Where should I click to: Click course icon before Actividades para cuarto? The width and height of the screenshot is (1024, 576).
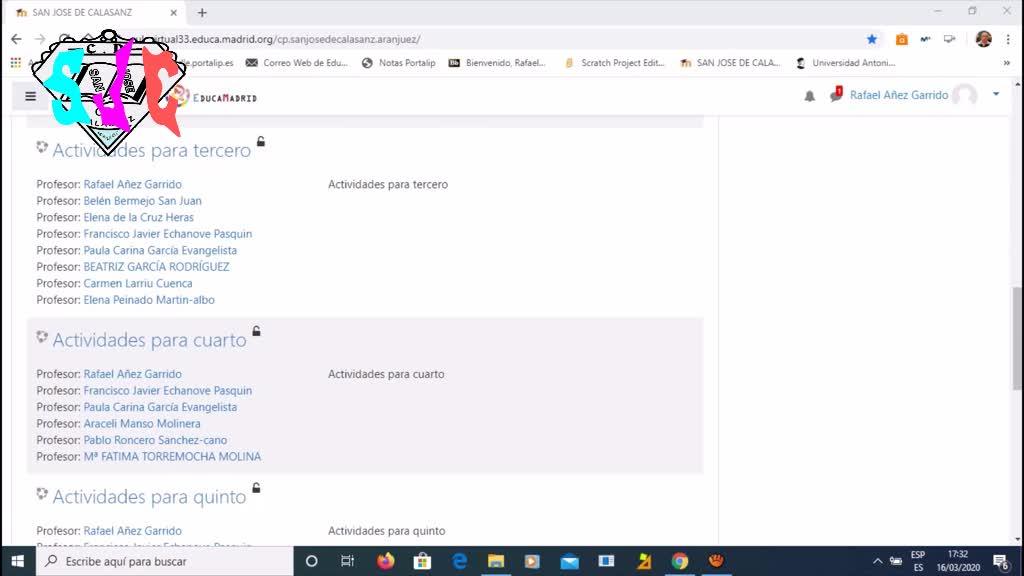coord(42,337)
